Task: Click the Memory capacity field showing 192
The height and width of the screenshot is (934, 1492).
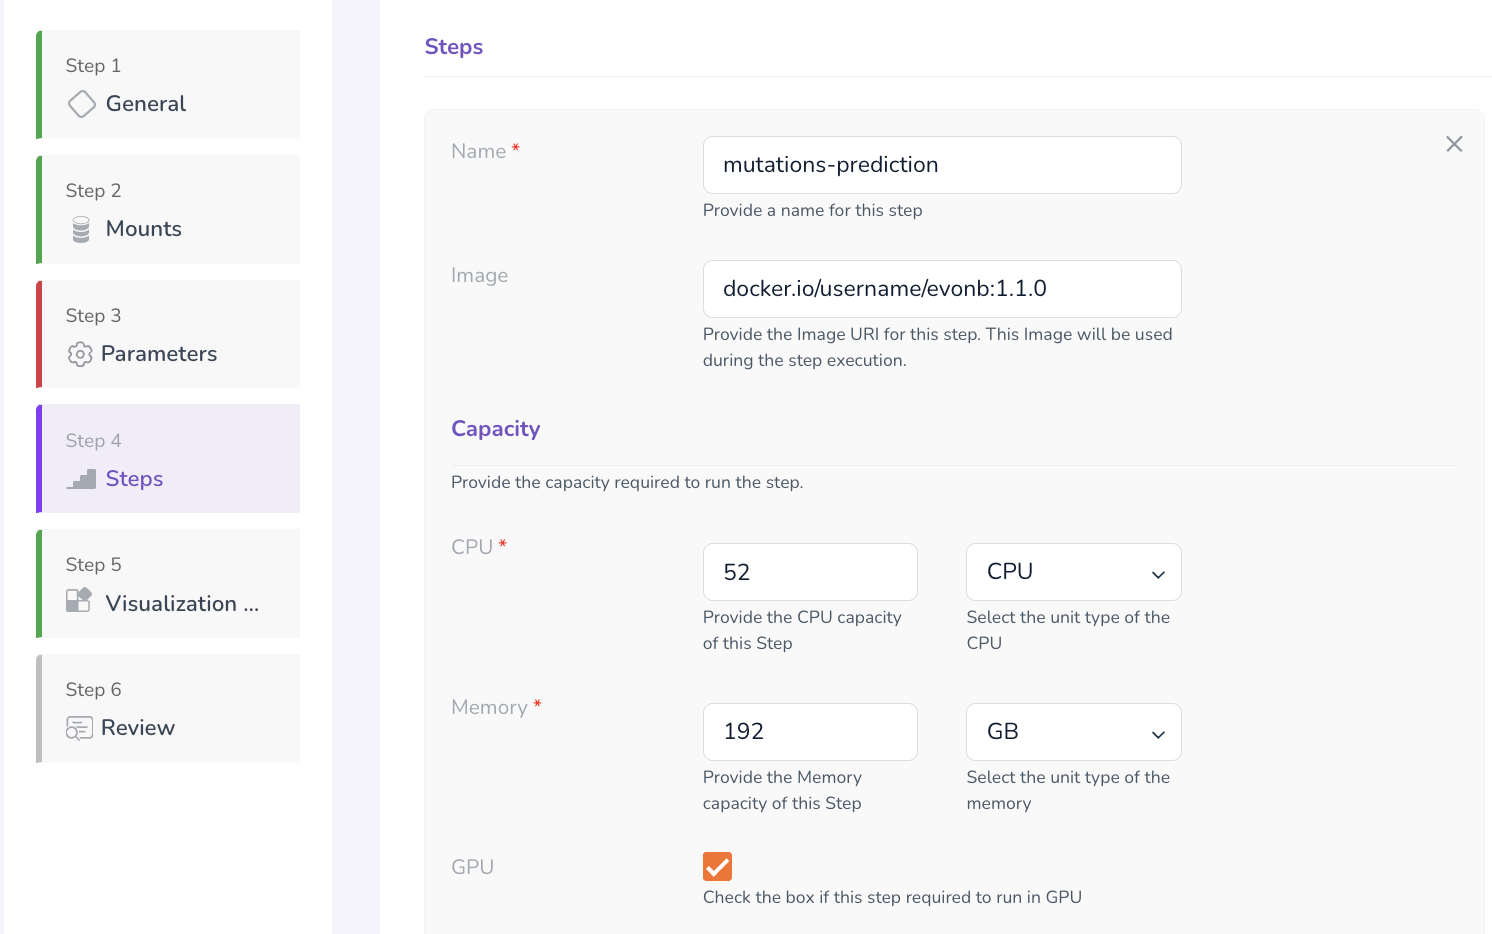Action: 809,732
